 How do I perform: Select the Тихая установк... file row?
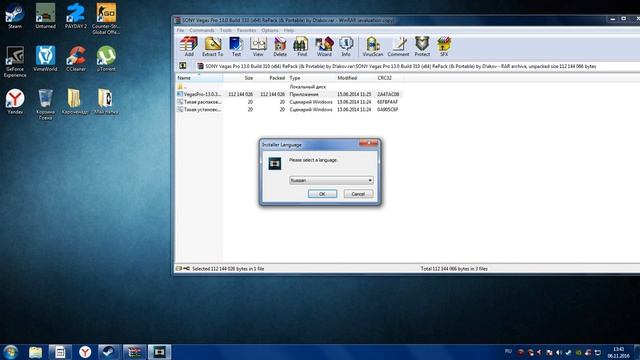288,110
